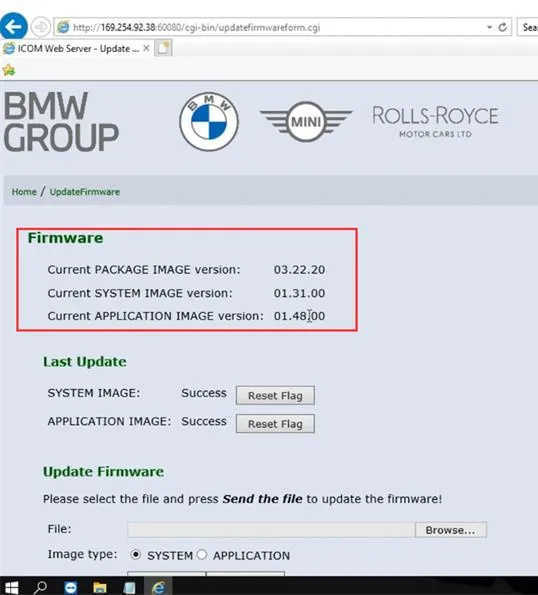Click the BMW roundel logo
538x595 pixels.
coord(209,121)
